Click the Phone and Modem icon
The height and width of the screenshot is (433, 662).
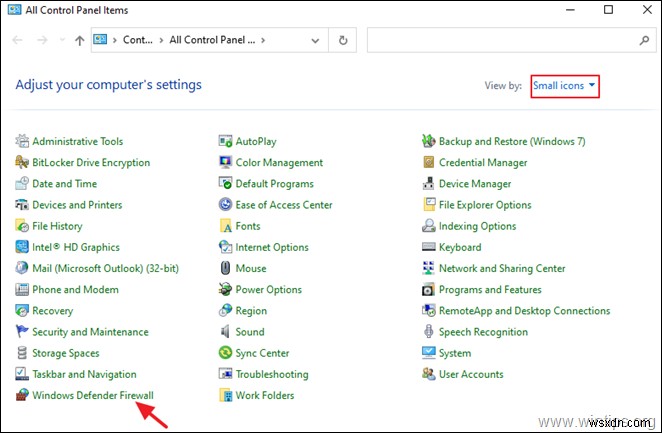click(x=22, y=290)
